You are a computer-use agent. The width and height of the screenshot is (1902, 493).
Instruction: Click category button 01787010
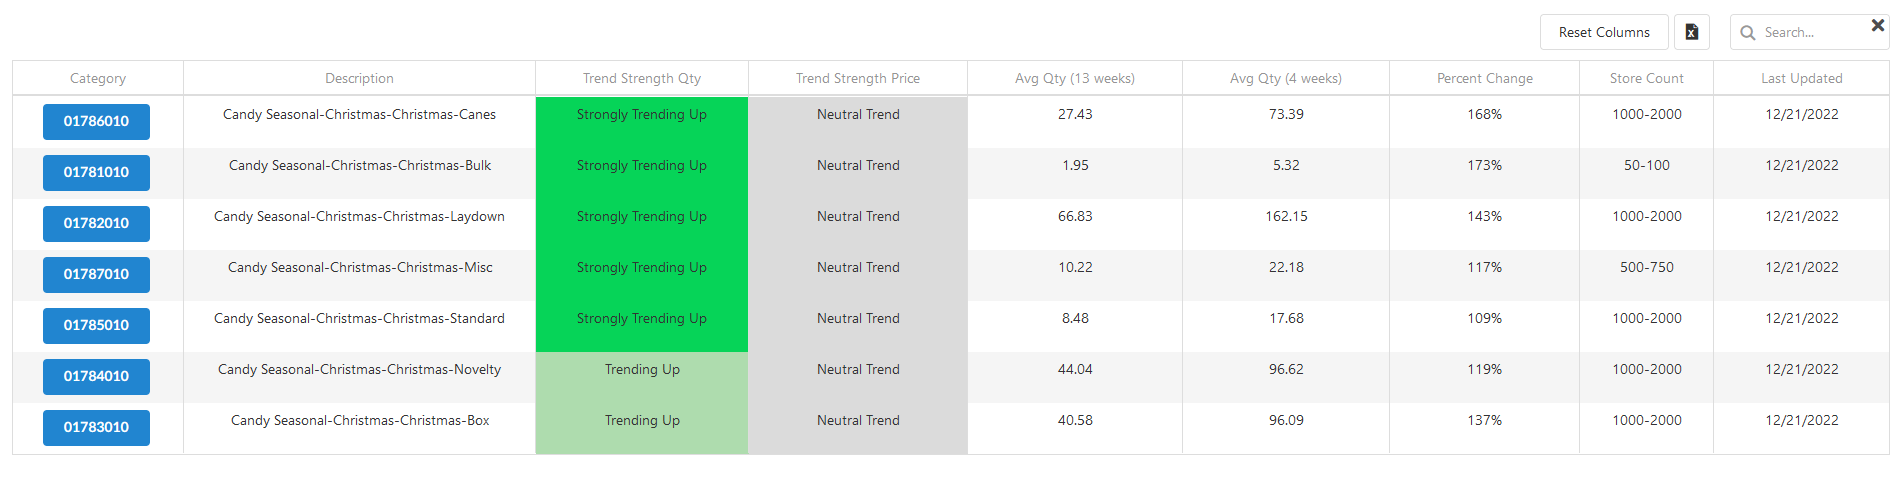click(x=96, y=275)
